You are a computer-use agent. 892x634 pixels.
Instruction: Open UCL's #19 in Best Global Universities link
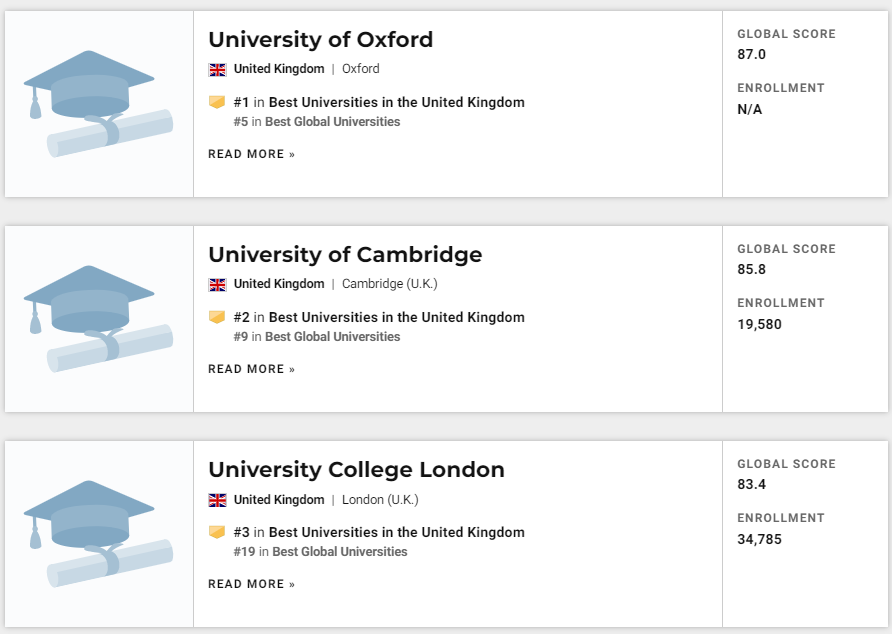click(339, 552)
